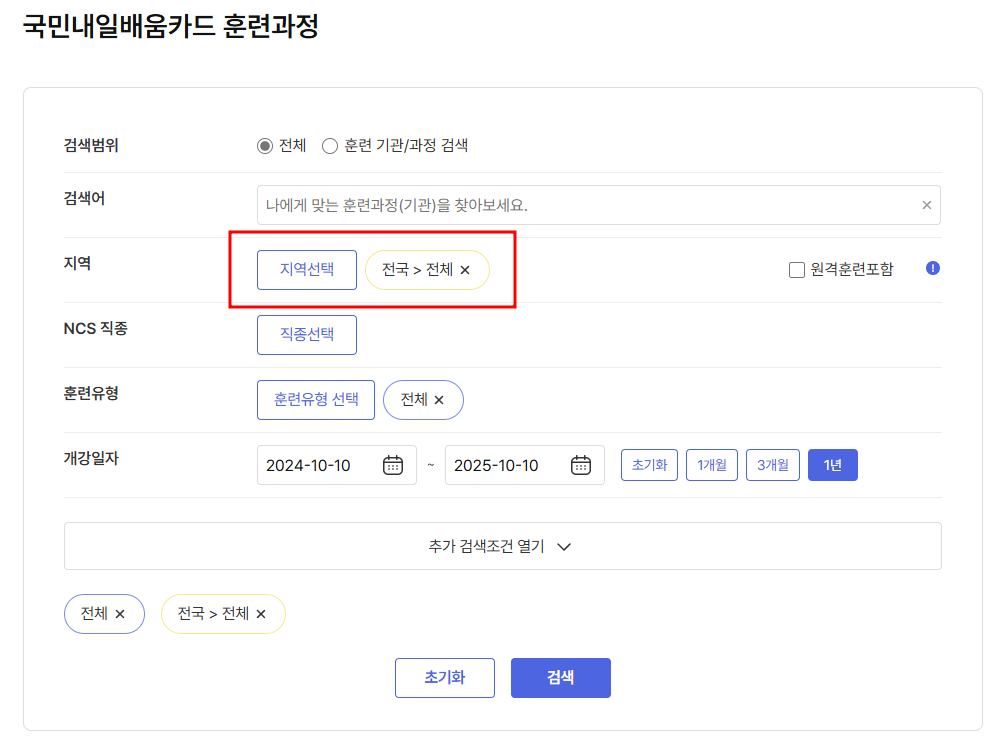The height and width of the screenshot is (749, 1007).
Task: Open the 지역선택 region selector
Action: 306,269
